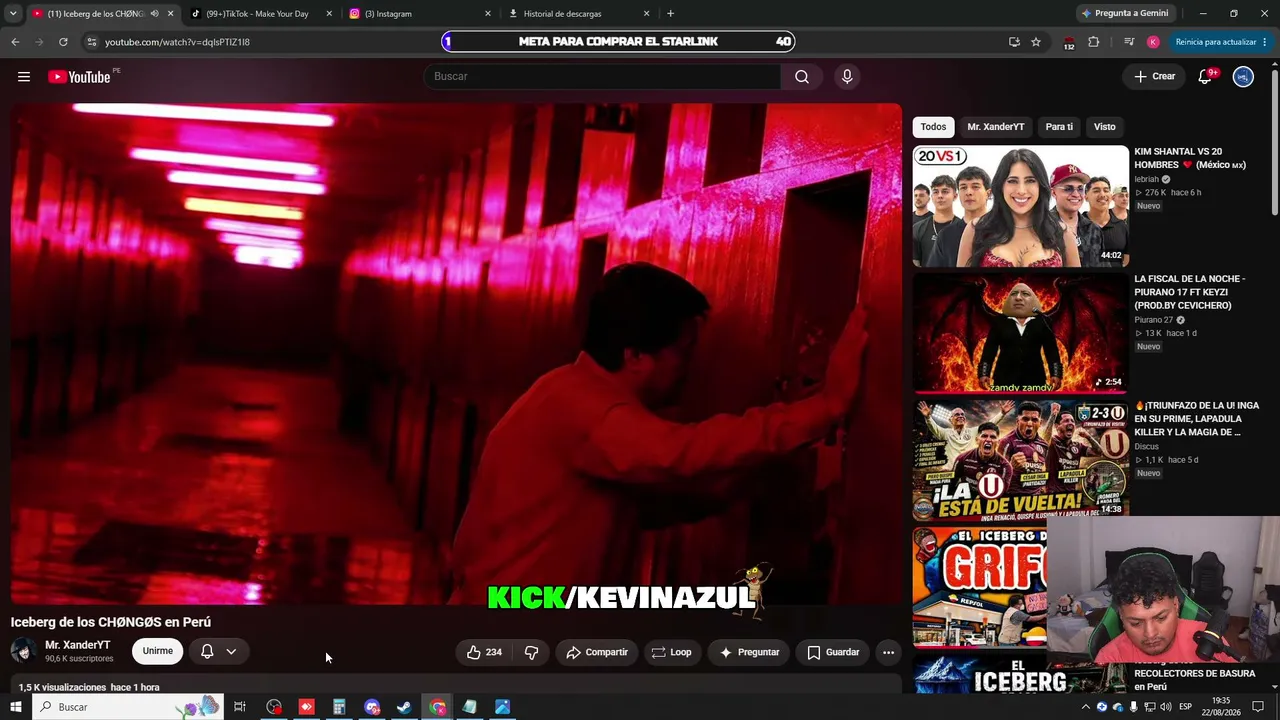Click the Unirme button

coord(157,652)
